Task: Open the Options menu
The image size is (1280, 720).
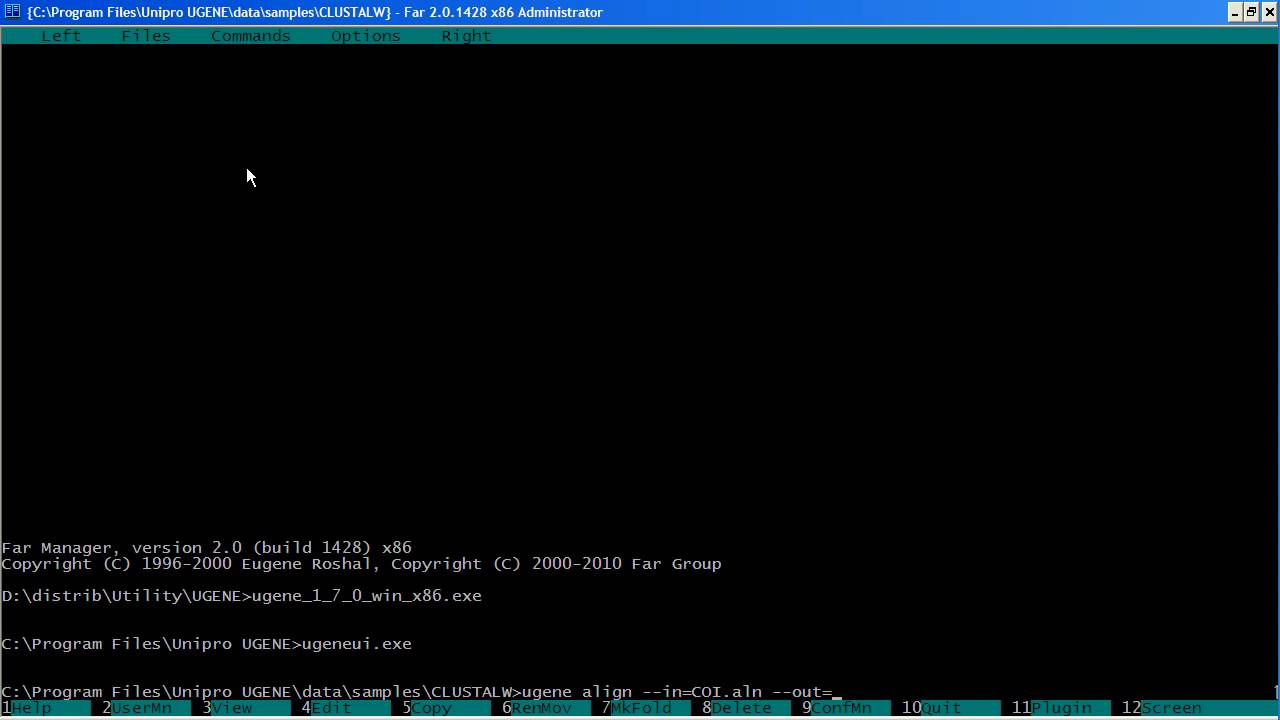Action: [366, 36]
